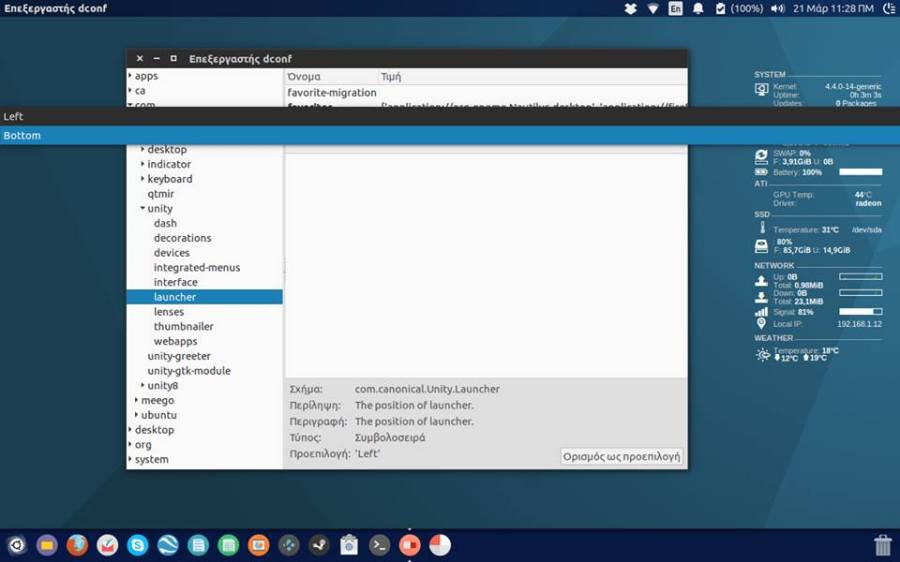Expand the indicator tree node
900x562 pixels.
(142, 164)
